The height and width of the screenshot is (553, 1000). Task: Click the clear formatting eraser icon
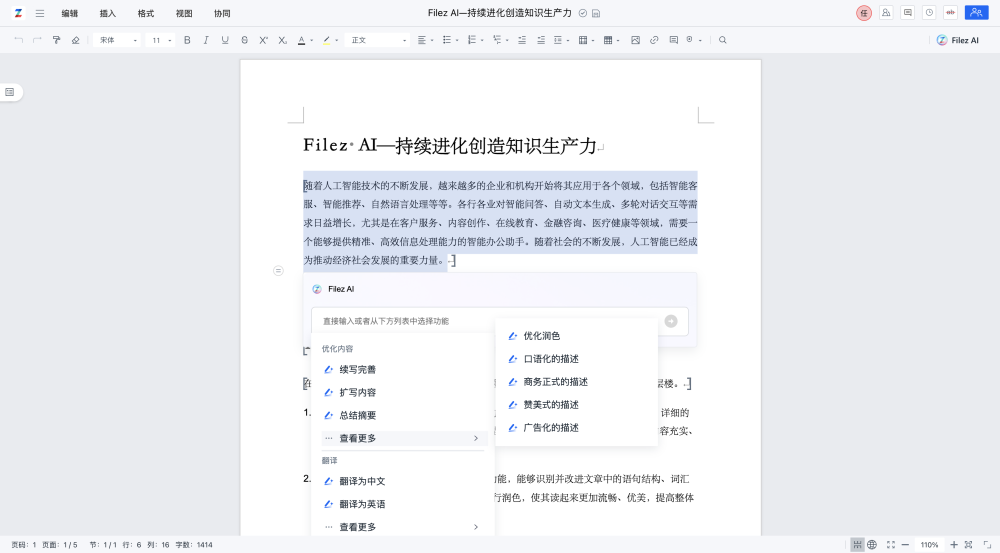tap(75, 40)
